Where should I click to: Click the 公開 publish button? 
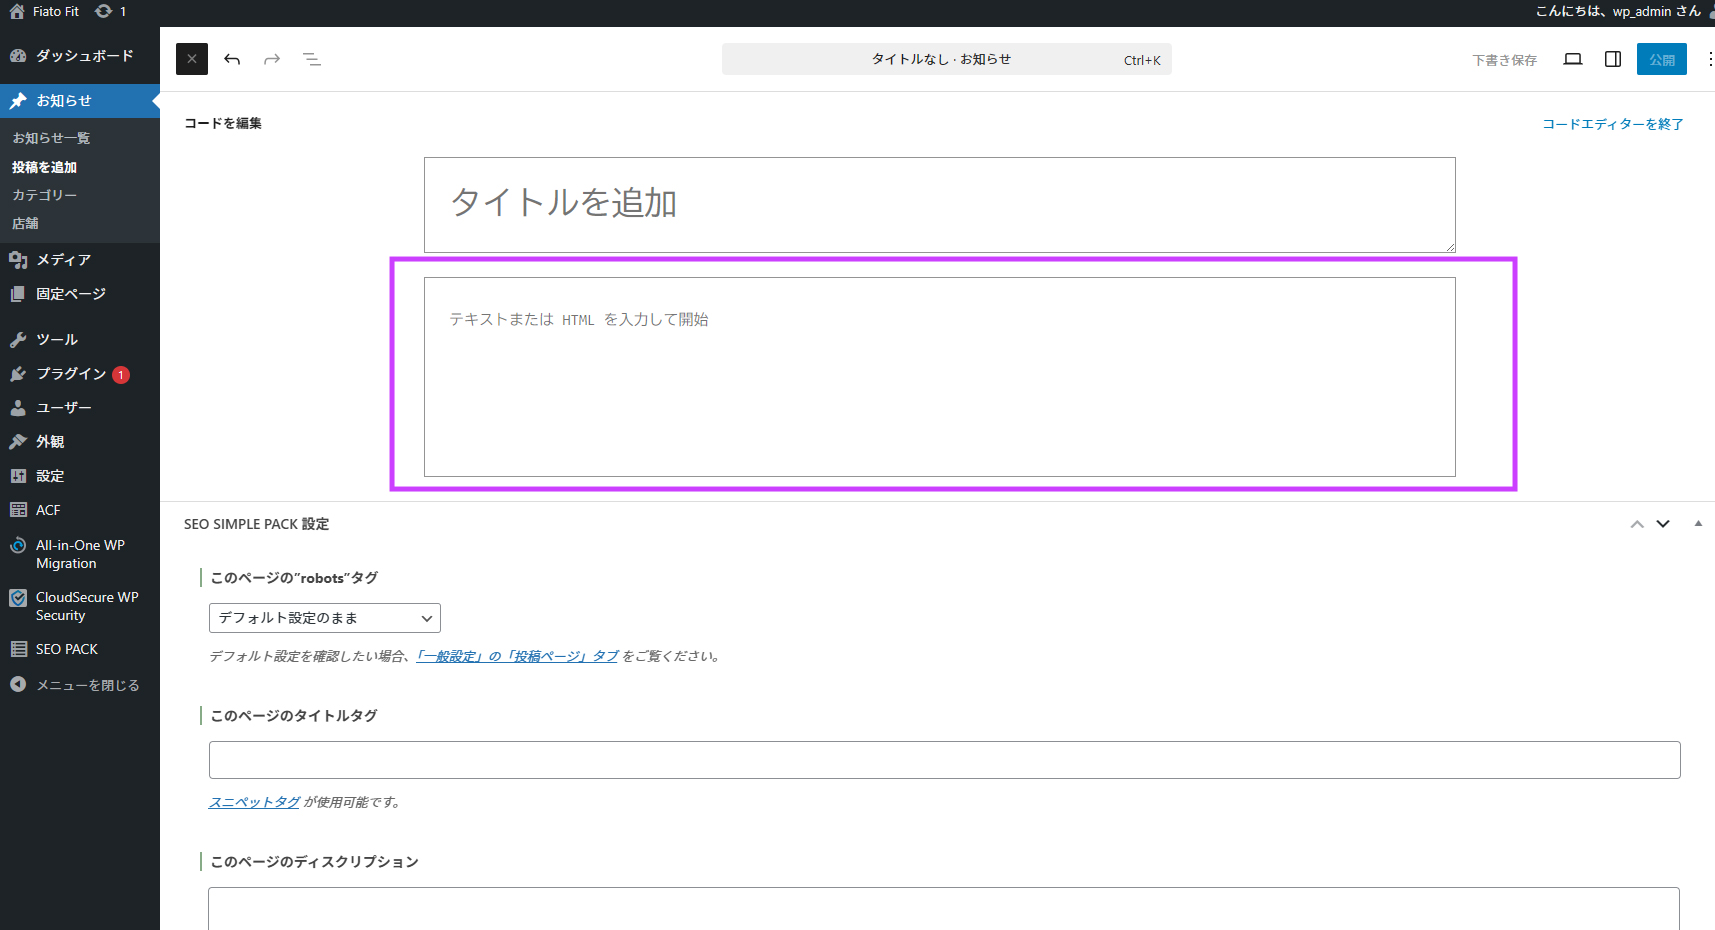click(1661, 59)
